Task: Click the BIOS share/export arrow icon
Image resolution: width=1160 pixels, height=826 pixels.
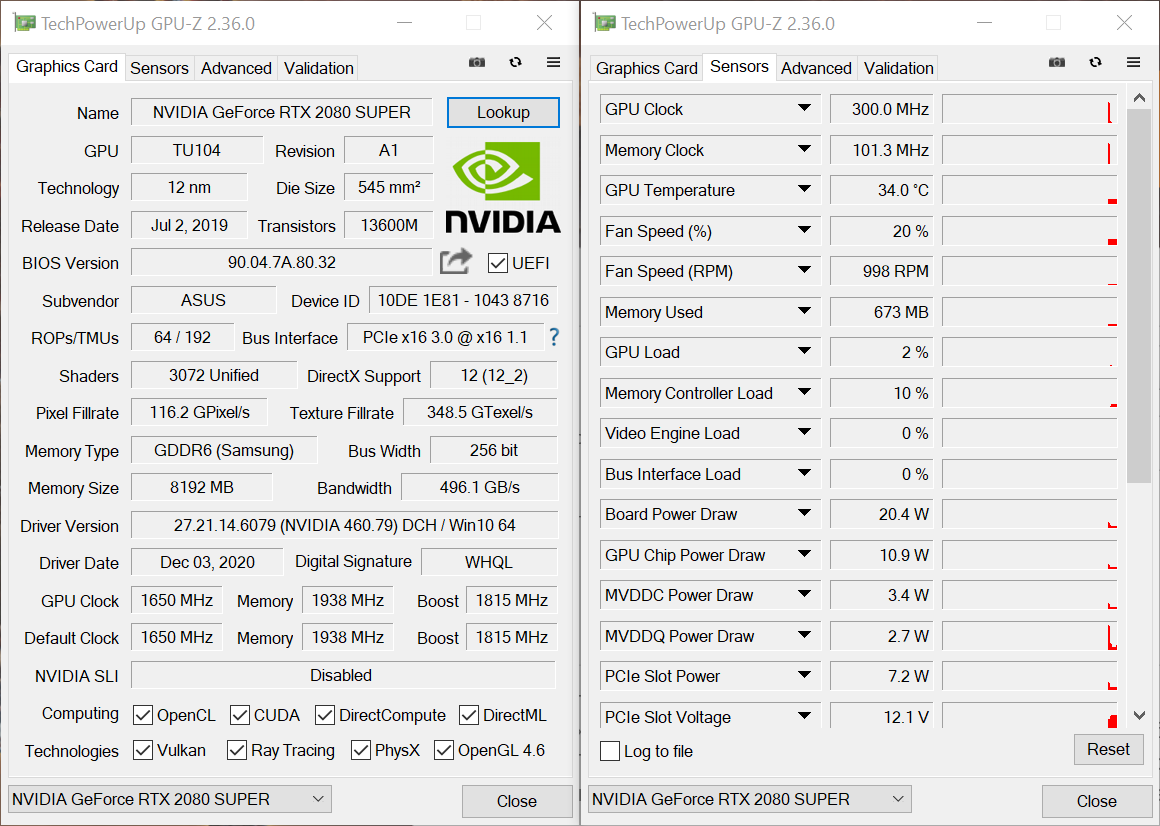Action: click(x=456, y=262)
